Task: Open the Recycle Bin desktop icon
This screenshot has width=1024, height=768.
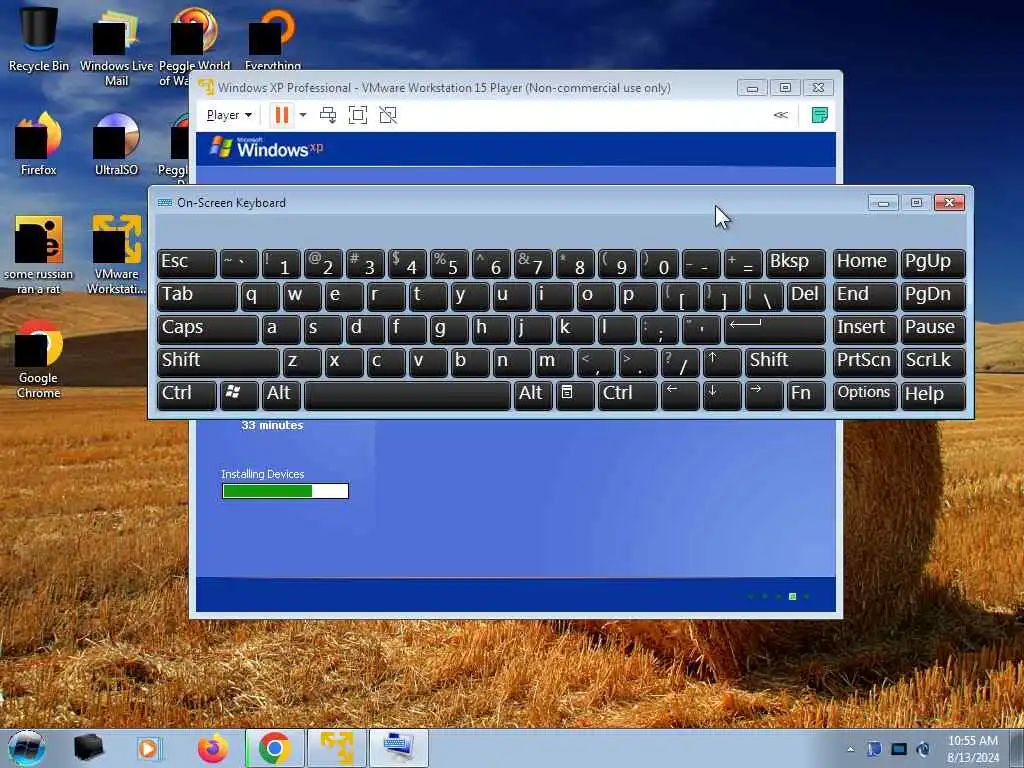Action: pos(39,38)
